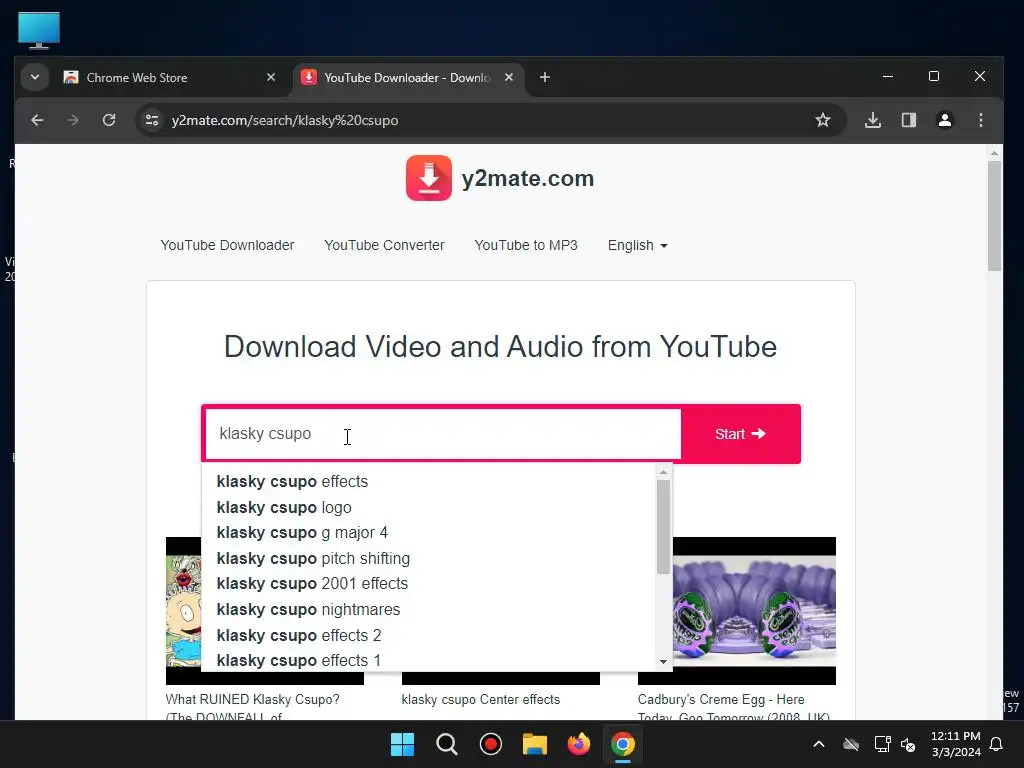Open What RUINED Klasky Csupo thumbnail
This screenshot has width=1024, height=768.
click(184, 611)
